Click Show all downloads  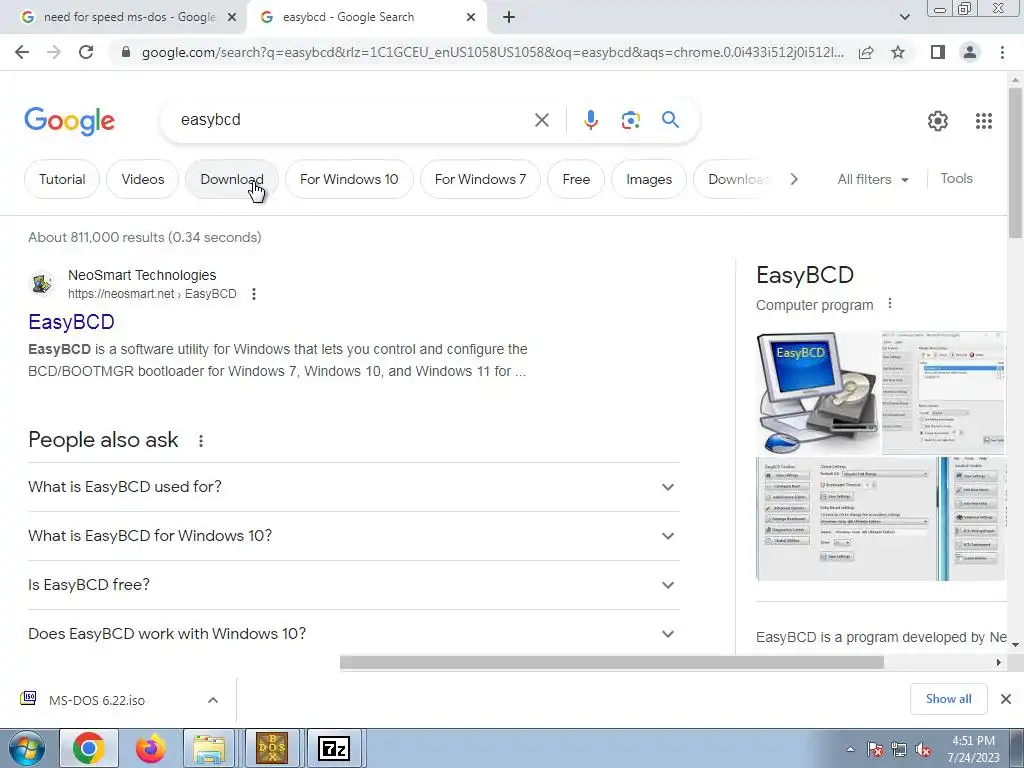coord(948,699)
